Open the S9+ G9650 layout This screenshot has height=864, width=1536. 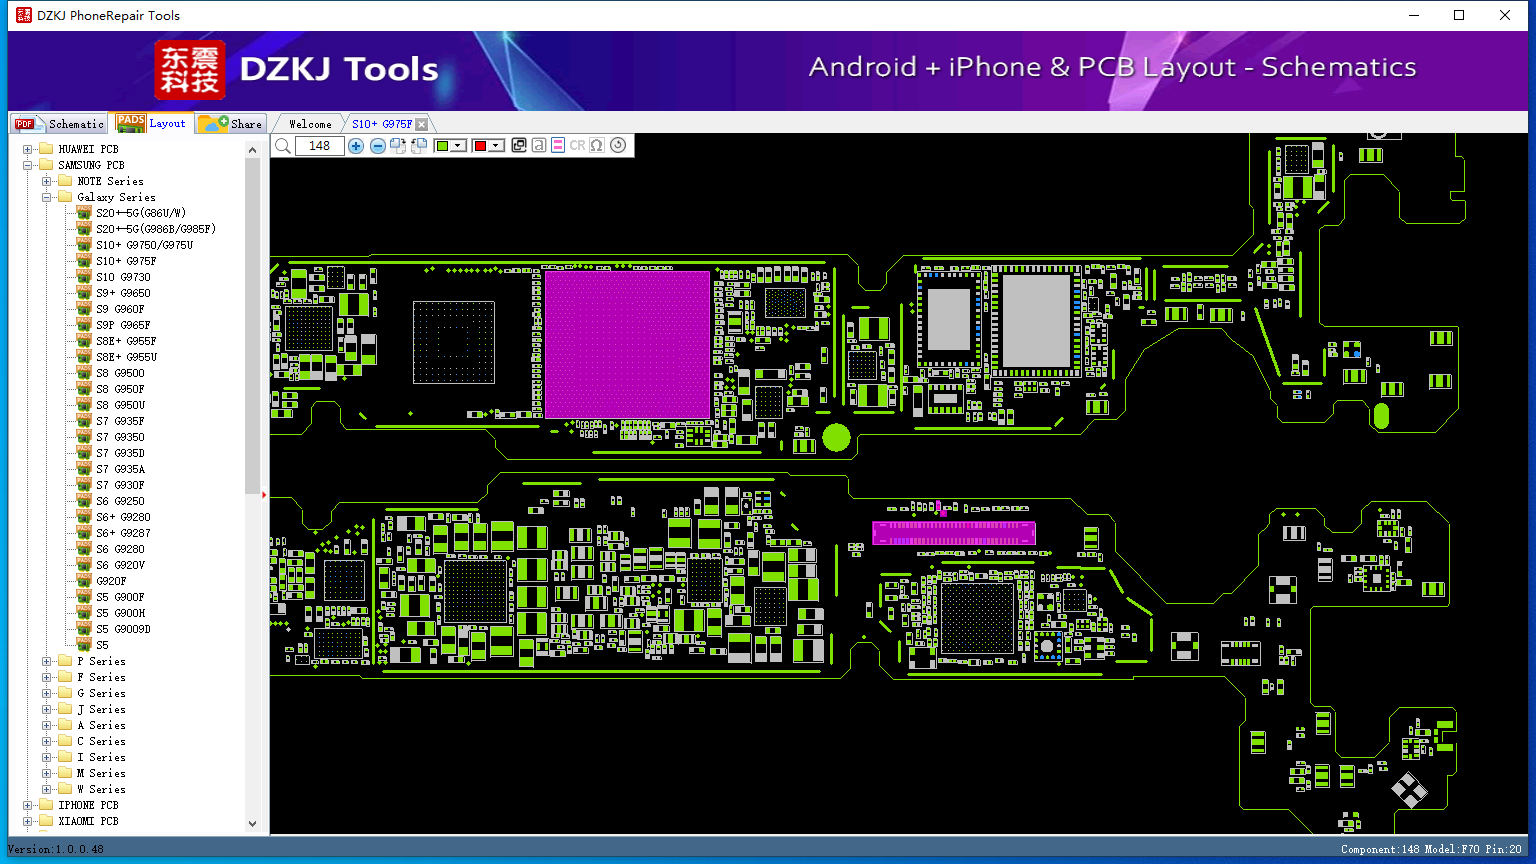click(x=123, y=293)
